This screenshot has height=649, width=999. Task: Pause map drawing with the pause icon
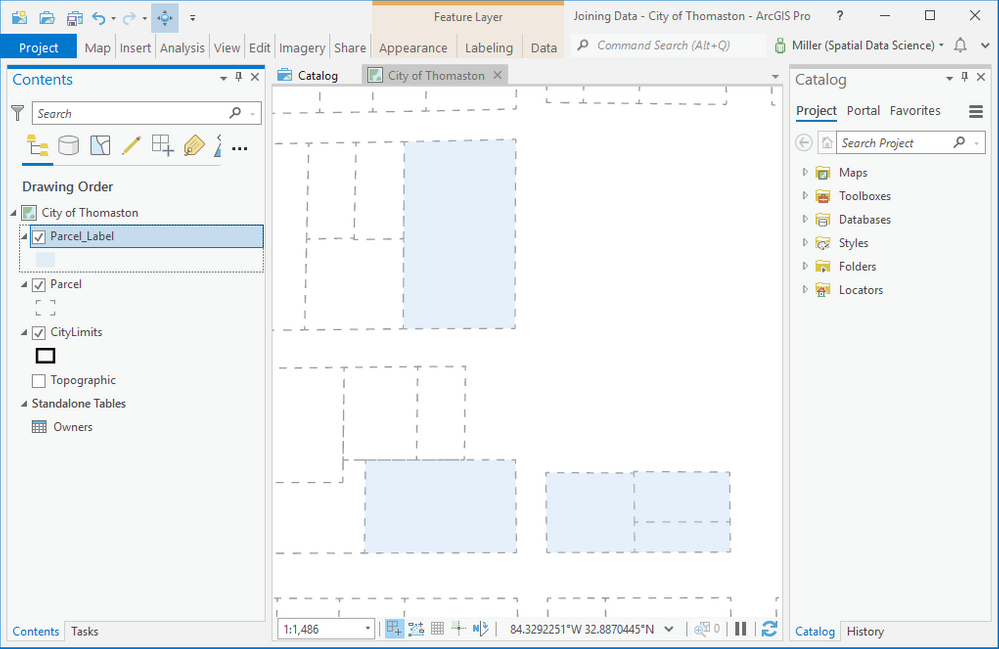[x=741, y=629]
